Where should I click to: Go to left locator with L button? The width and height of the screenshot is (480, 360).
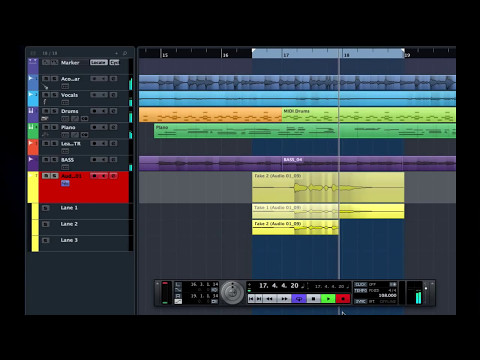point(178,284)
